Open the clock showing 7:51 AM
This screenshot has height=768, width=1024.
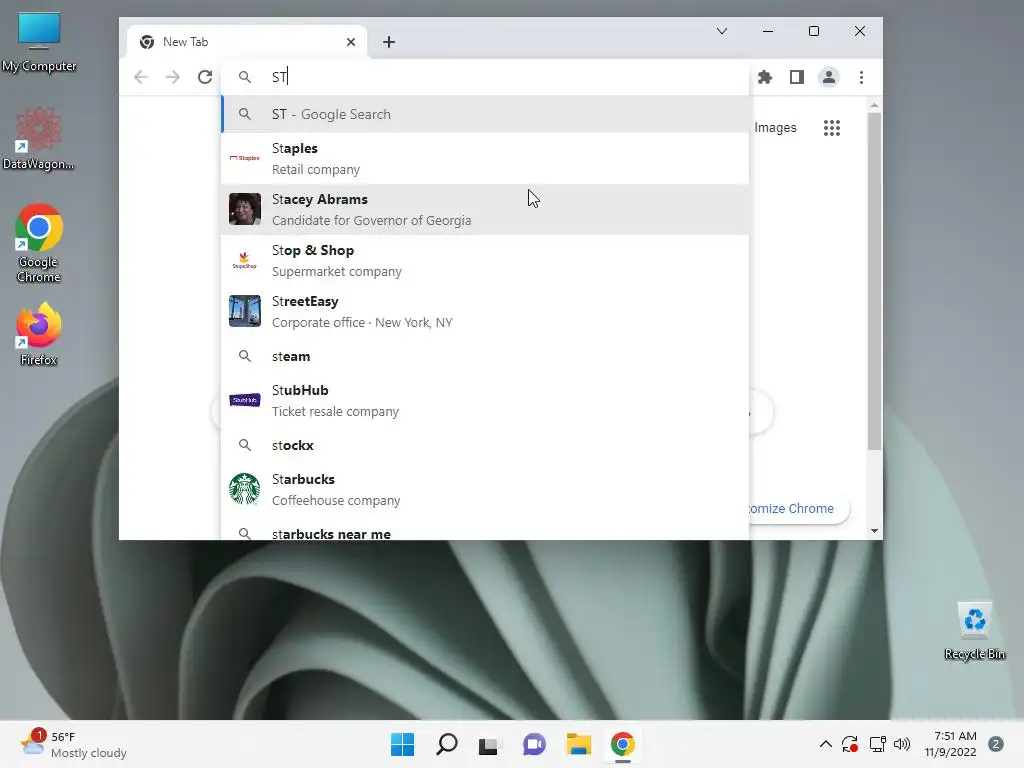[951, 744]
